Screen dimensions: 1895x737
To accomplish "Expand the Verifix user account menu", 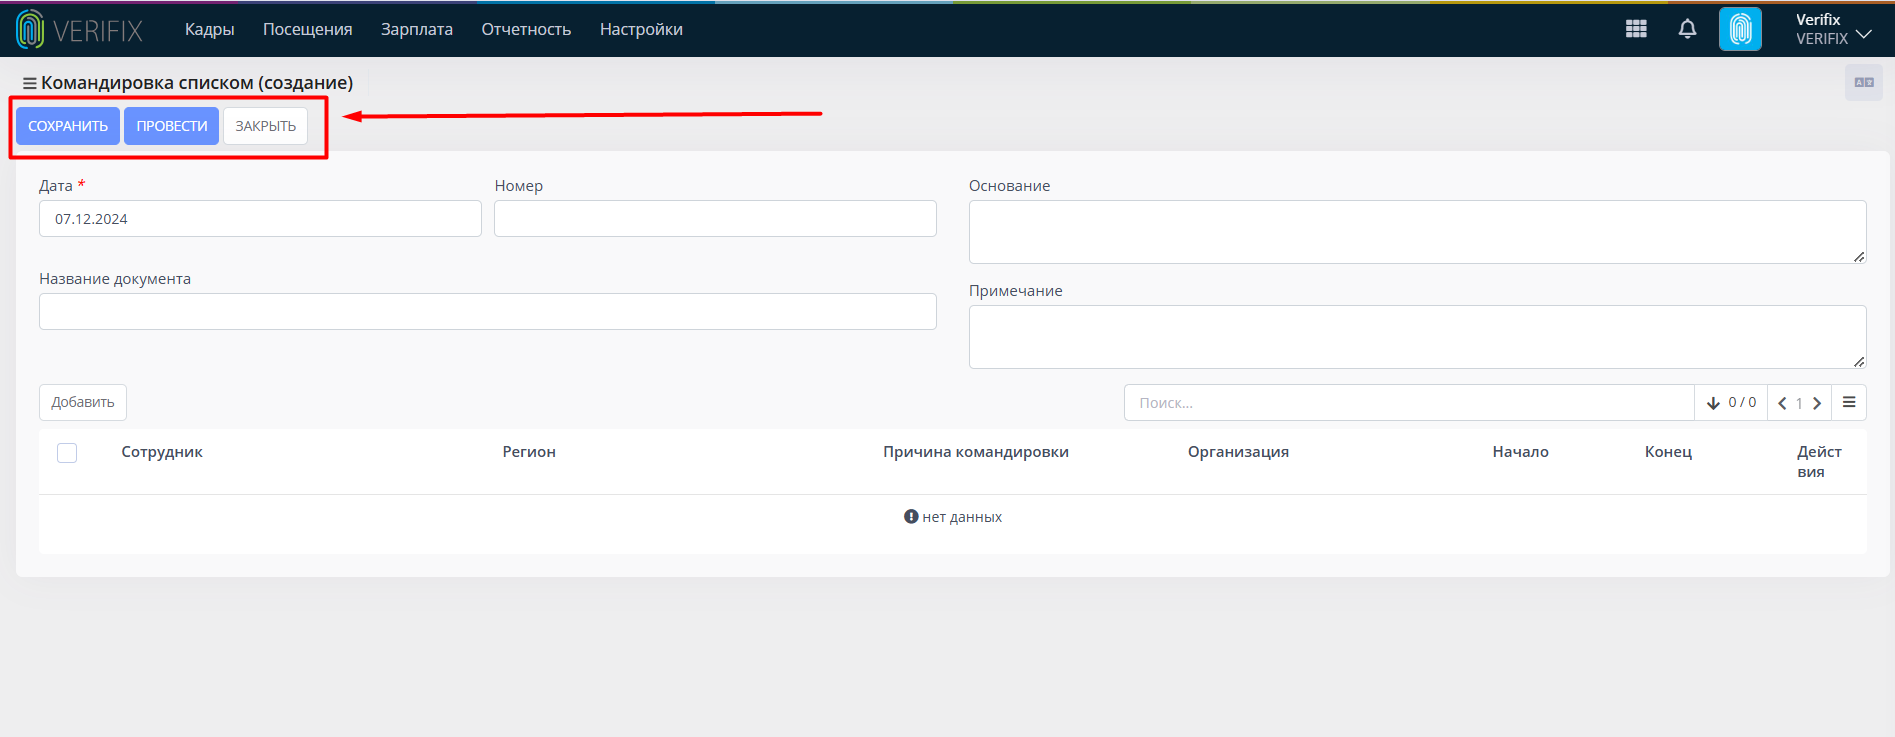I will (1833, 29).
